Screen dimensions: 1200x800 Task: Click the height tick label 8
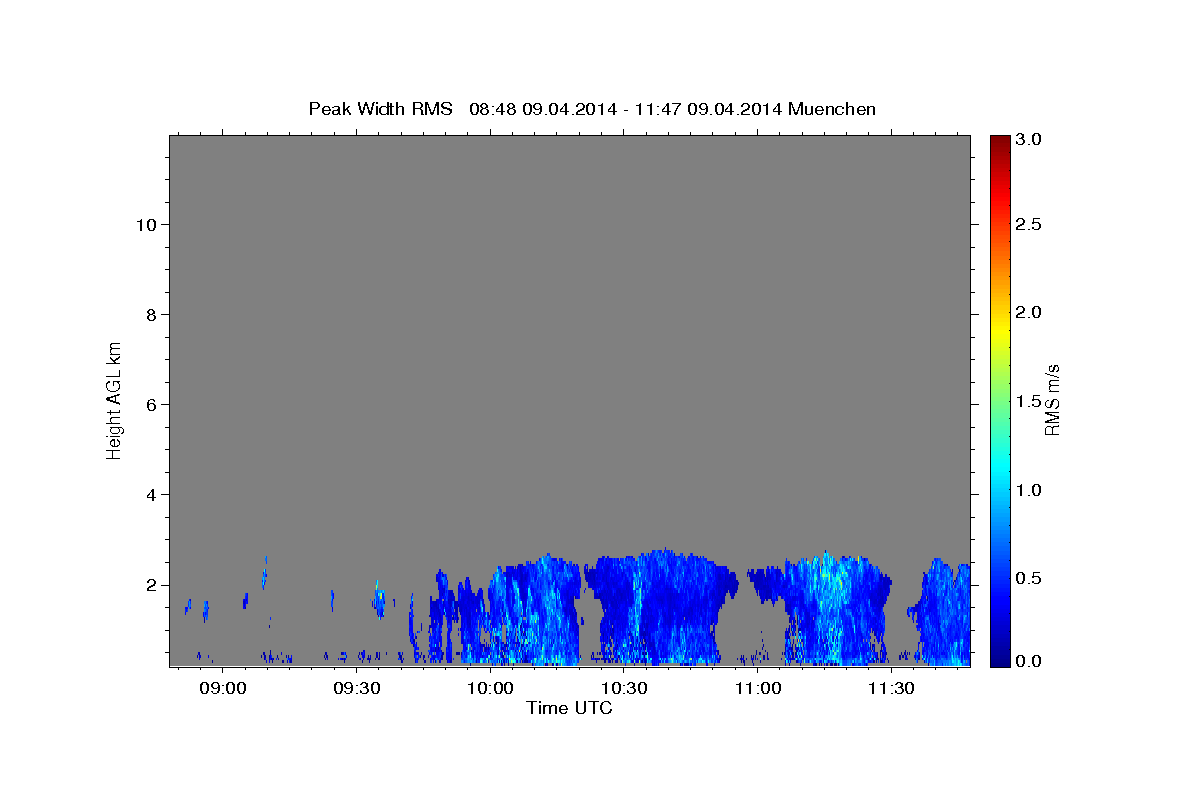[150, 315]
